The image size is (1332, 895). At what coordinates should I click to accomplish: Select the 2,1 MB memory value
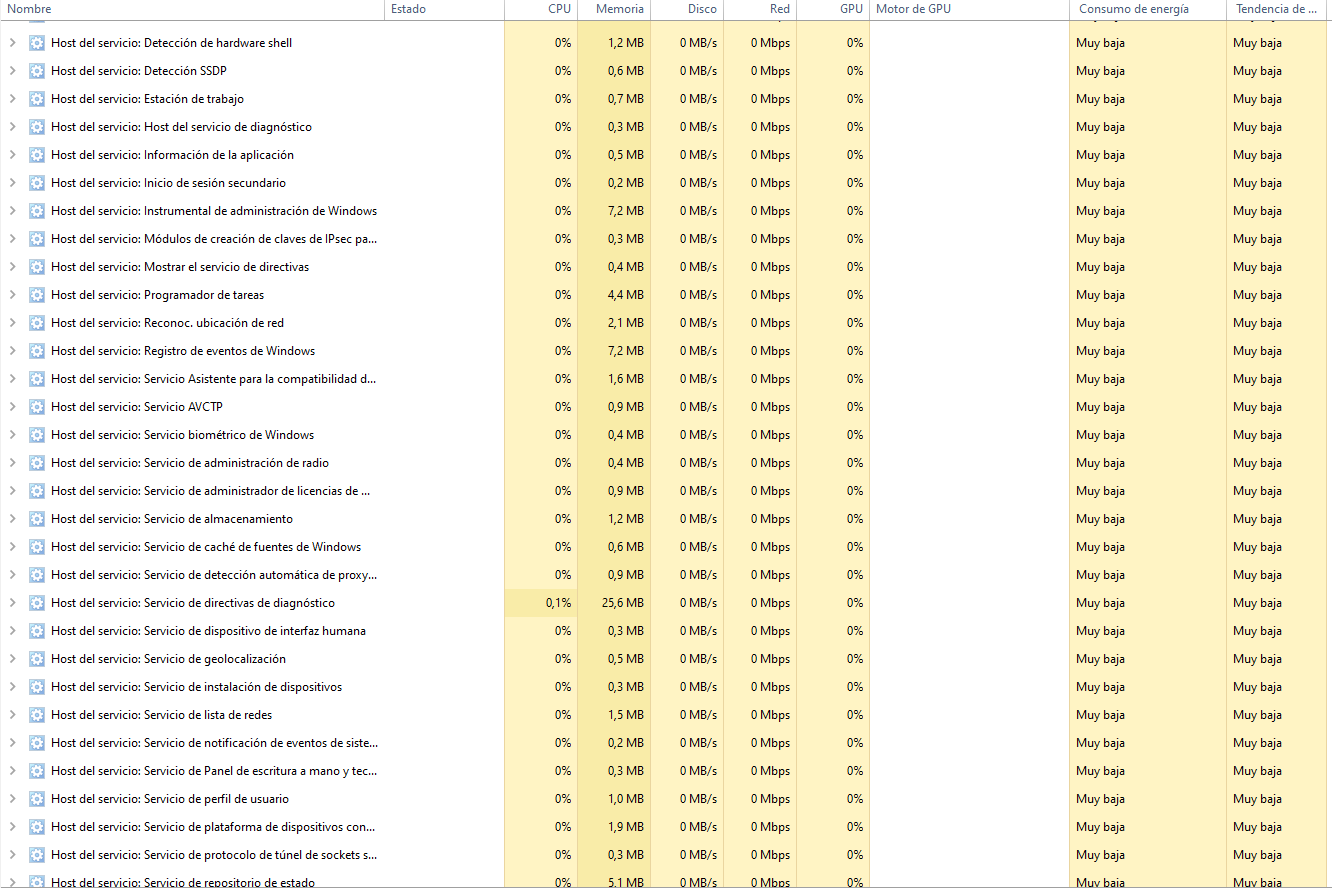pyautogui.click(x=626, y=323)
